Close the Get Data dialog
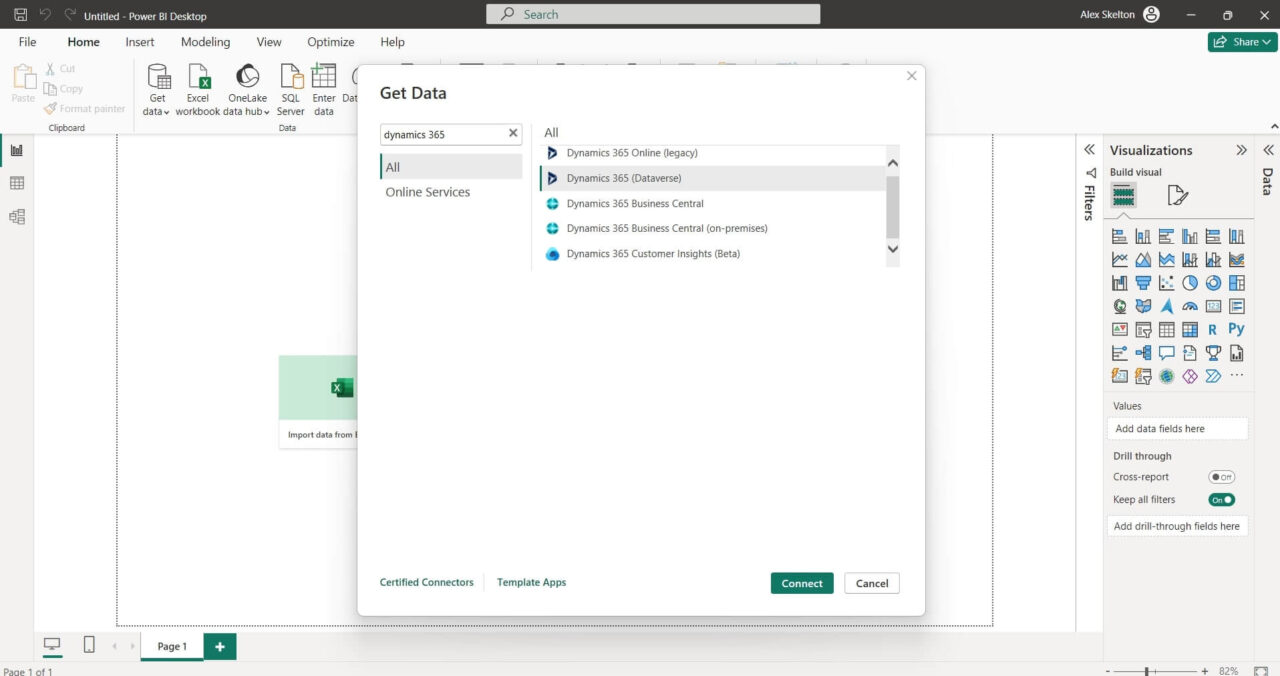The image size is (1280, 676). click(x=911, y=76)
